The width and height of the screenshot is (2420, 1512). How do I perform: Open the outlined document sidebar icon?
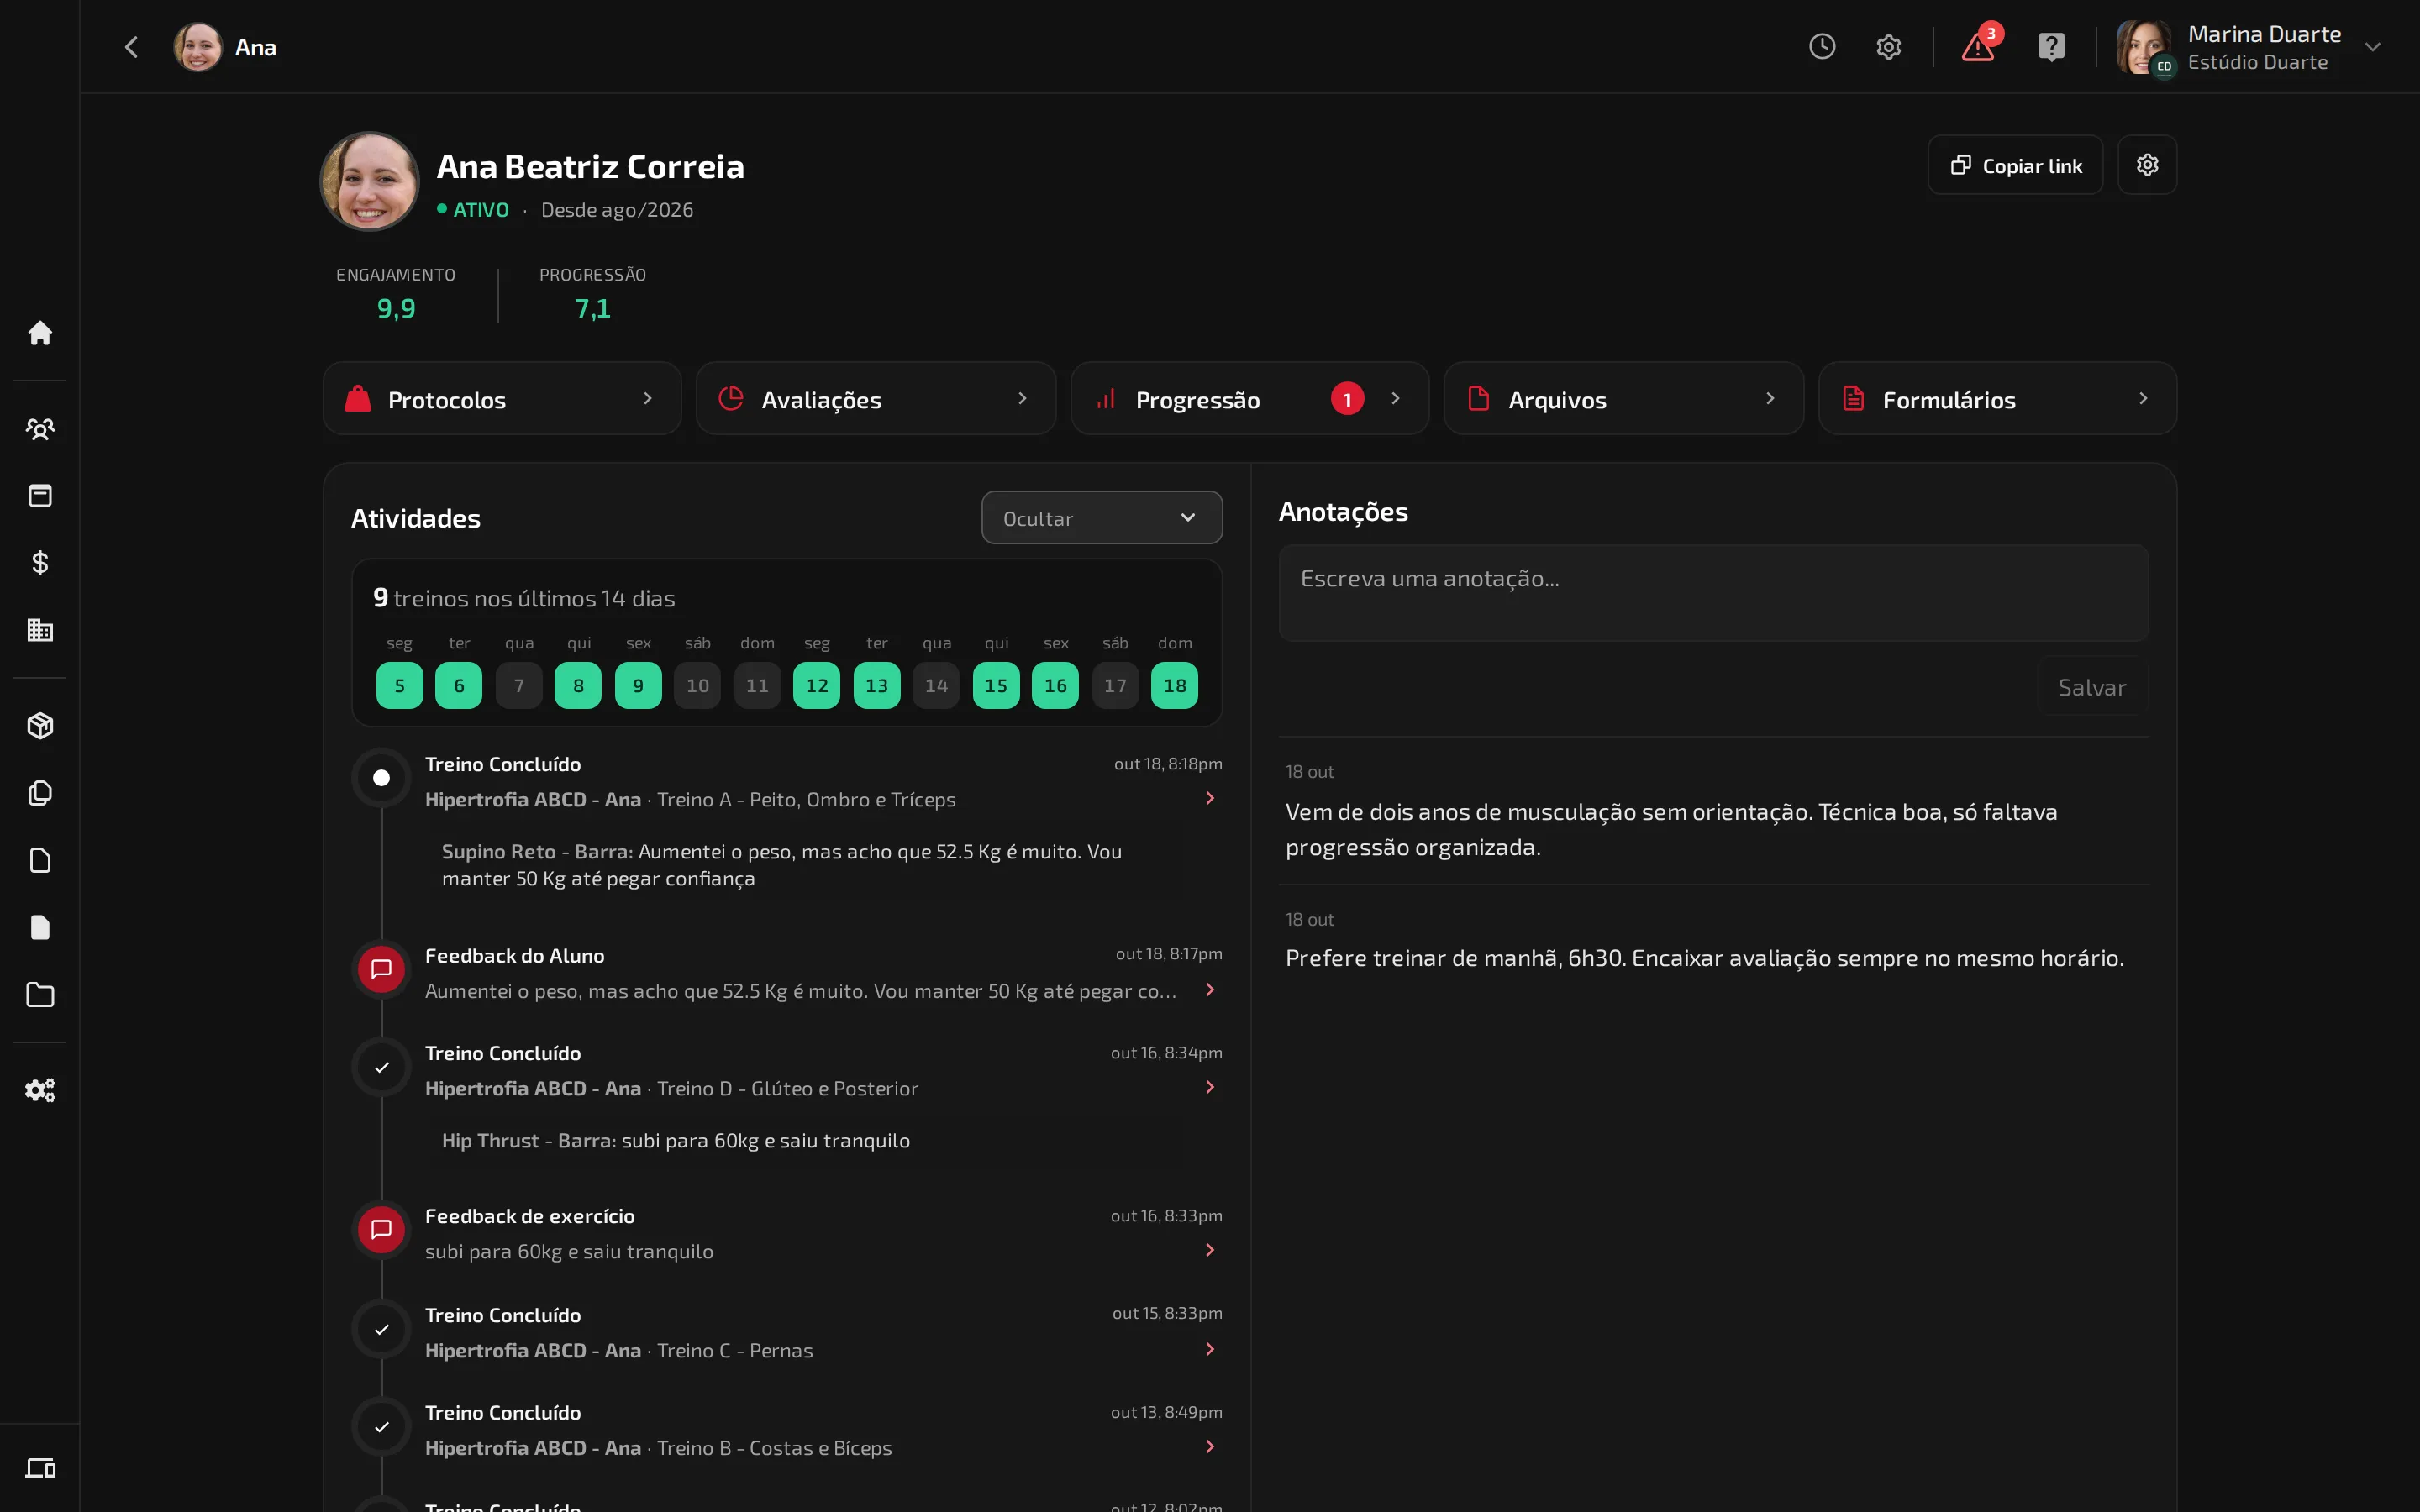(x=40, y=860)
